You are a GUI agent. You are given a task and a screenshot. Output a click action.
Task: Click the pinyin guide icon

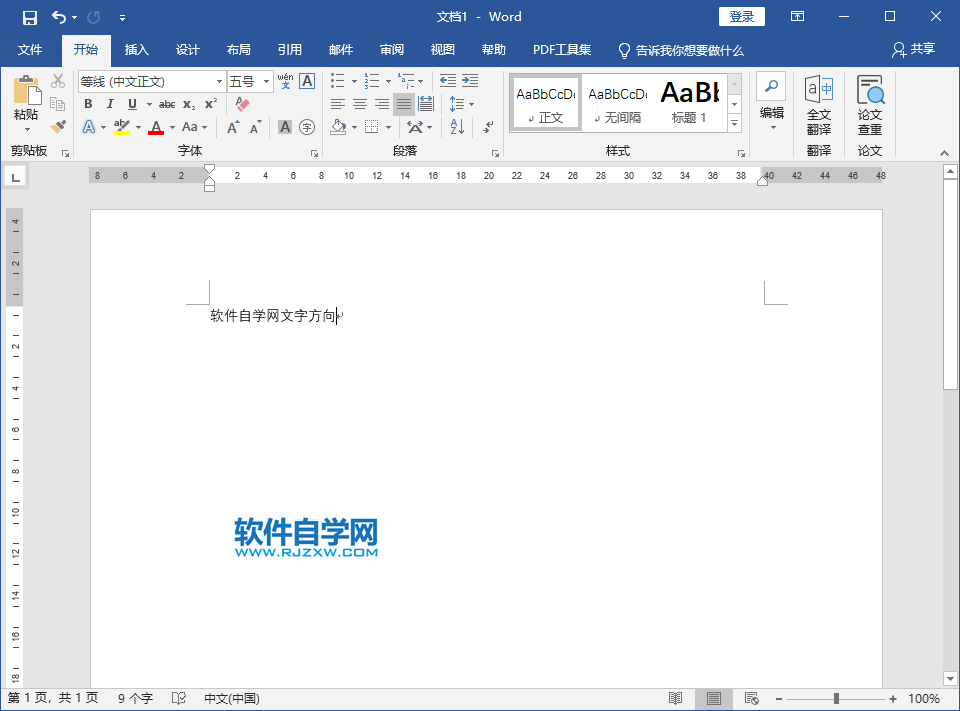pos(284,81)
